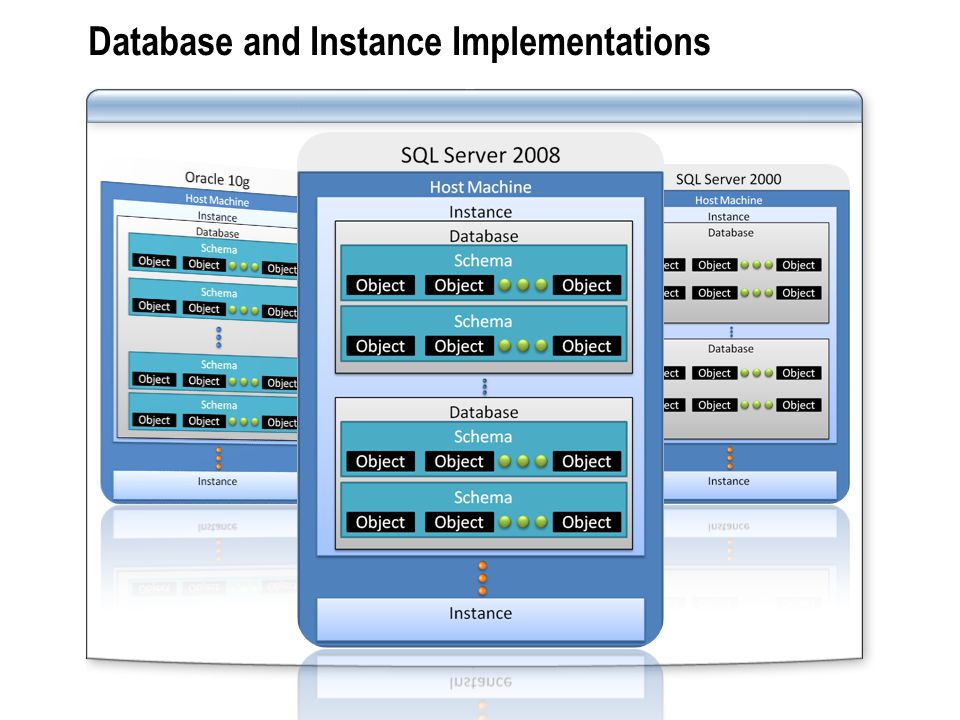
Task: Click the orange dots above SQL Server 2000's bottom Instance
Action: pos(730,458)
